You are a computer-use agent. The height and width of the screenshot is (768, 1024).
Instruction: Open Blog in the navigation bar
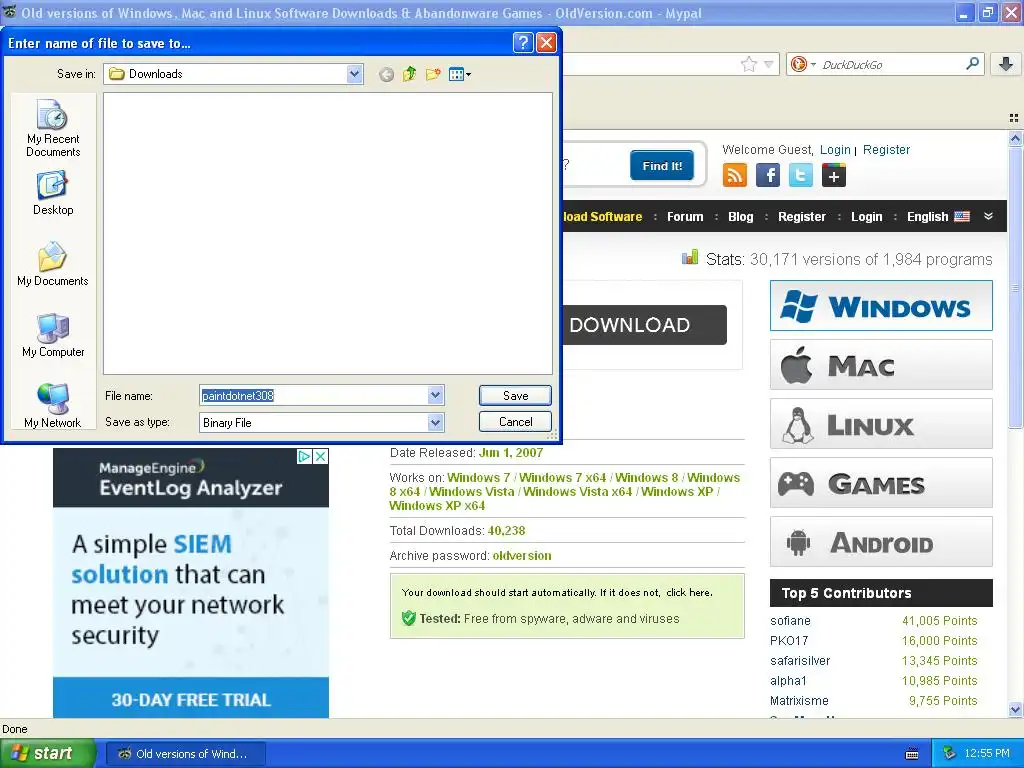(741, 217)
